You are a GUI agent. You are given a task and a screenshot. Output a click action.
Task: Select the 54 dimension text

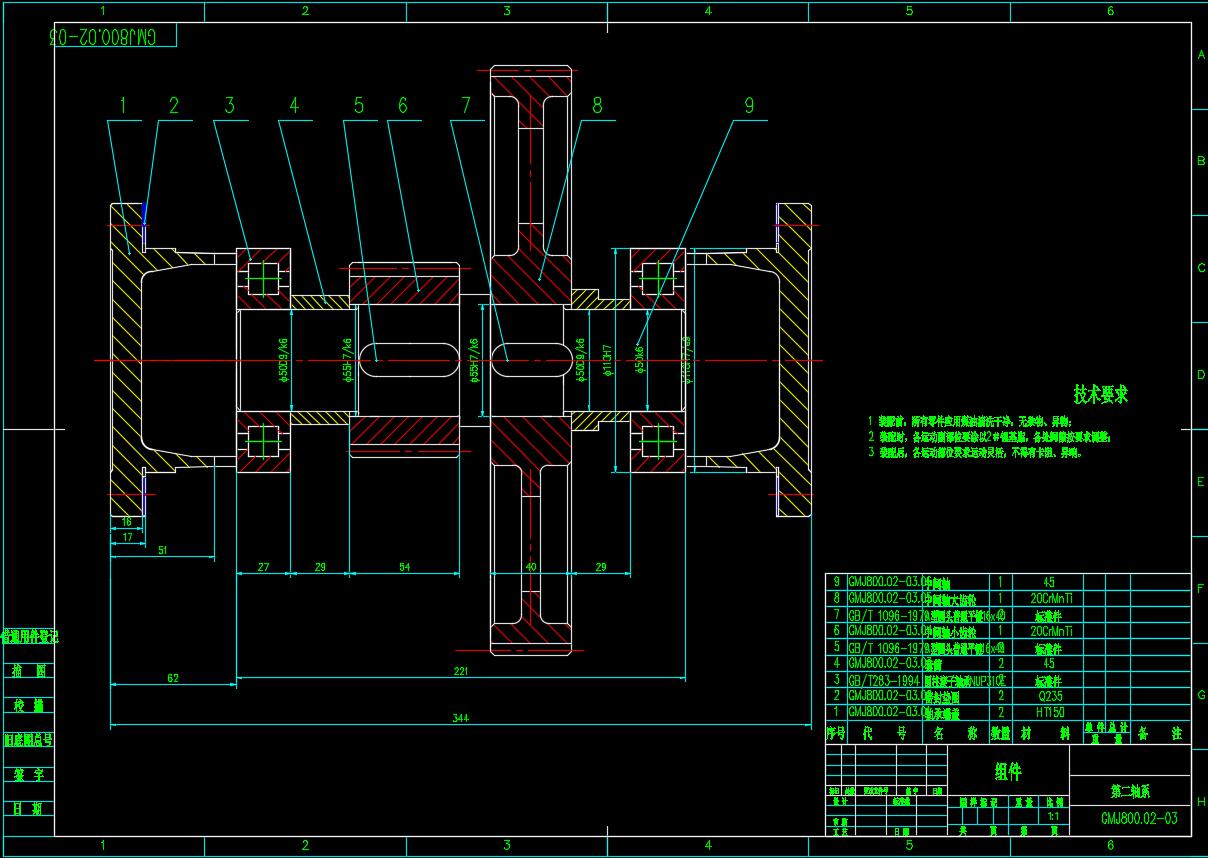coord(404,567)
